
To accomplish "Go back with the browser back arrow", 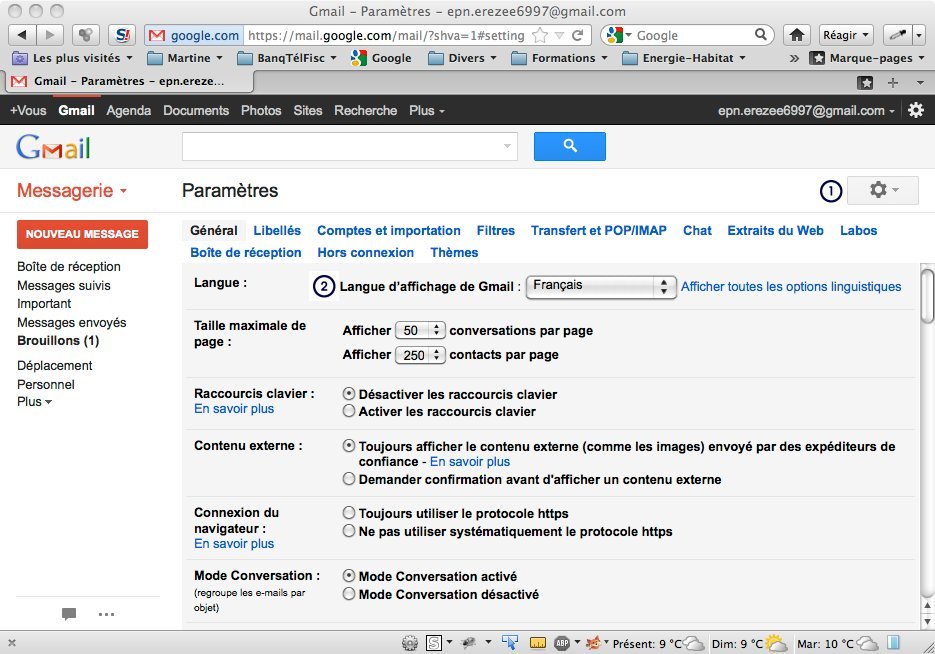I will point(22,35).
